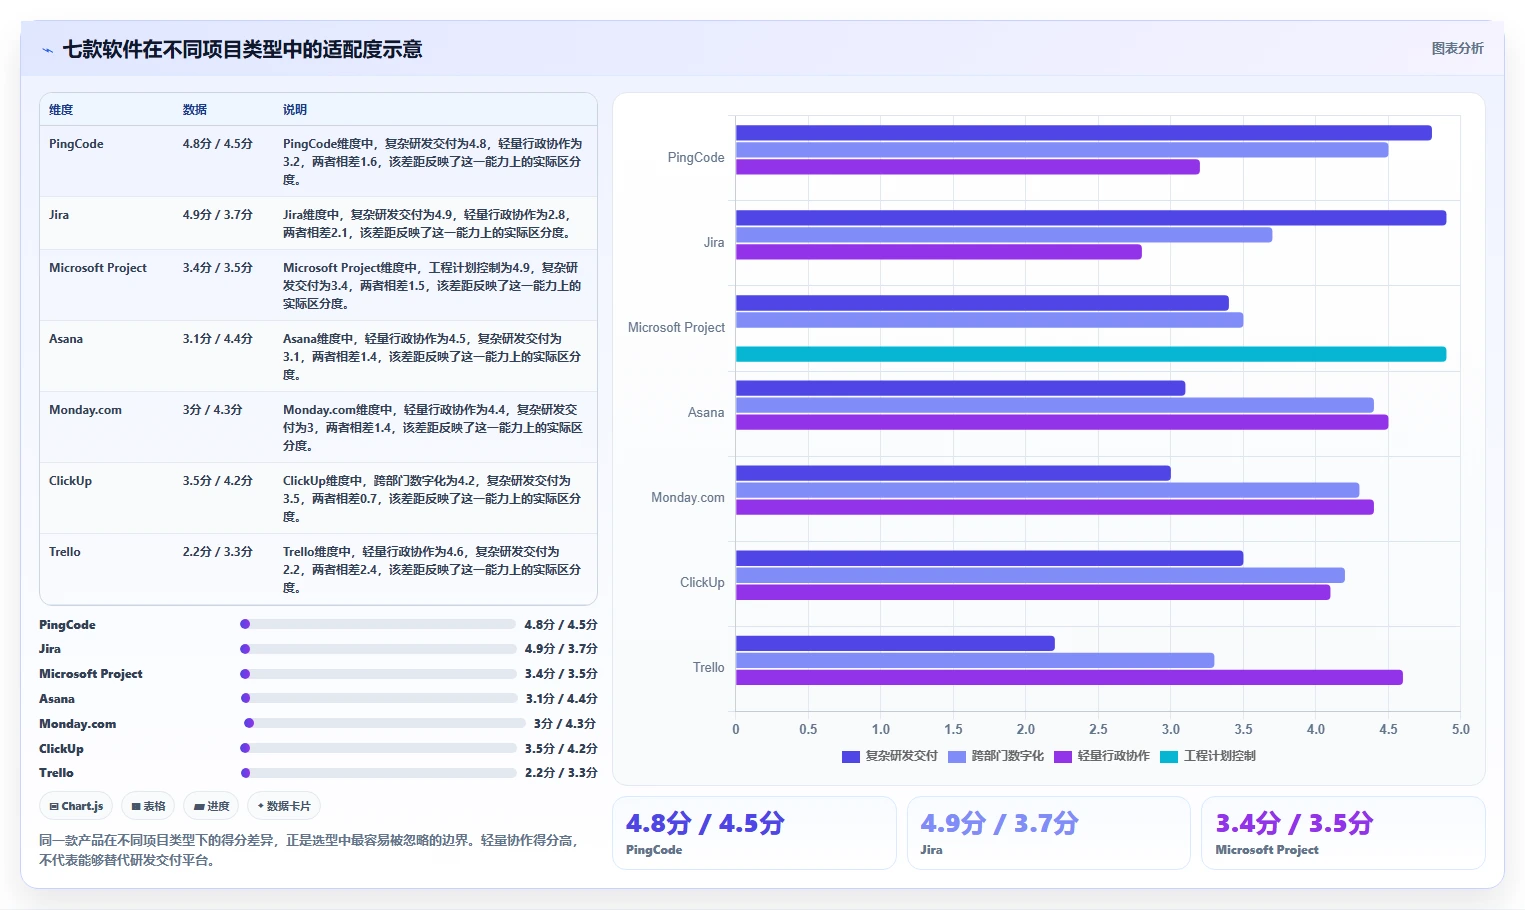Image resolution: width=1525 pixels, height=910 pixels.
Task: Open the Microsoft Project score card
Action: point(1343,833)
